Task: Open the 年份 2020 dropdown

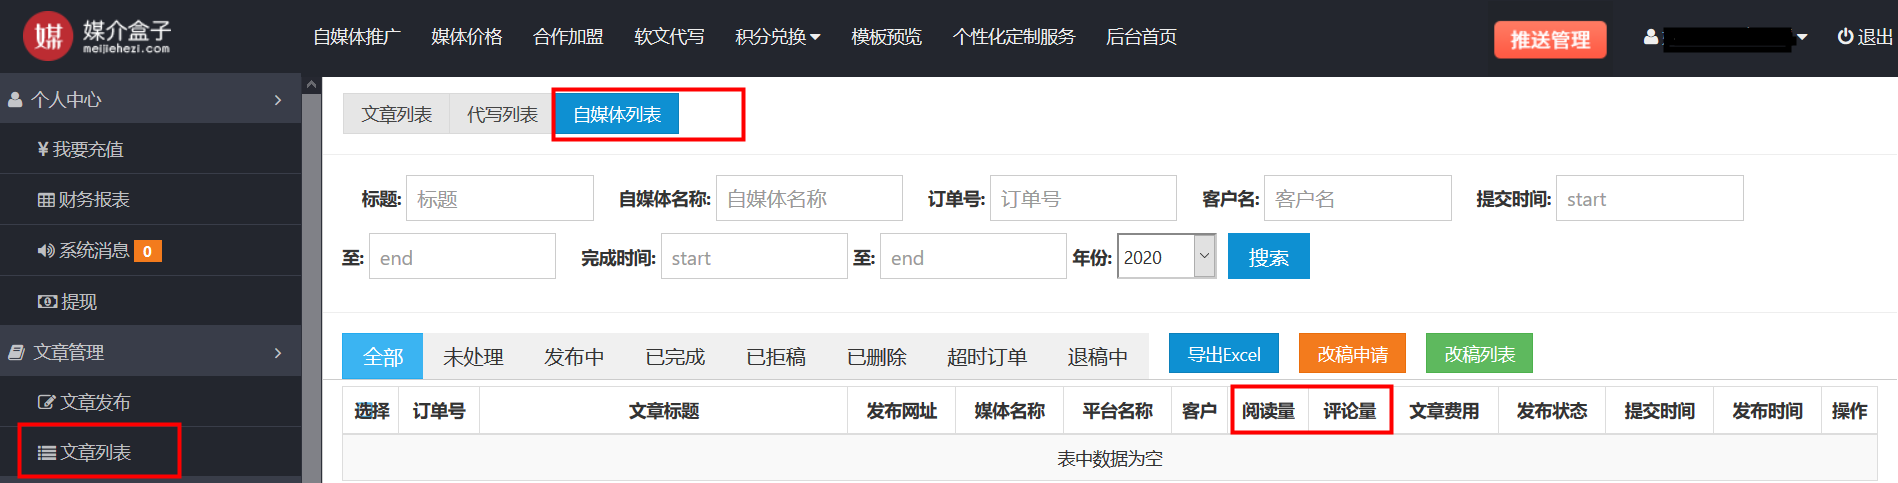Action: (x=1166, y=257)
